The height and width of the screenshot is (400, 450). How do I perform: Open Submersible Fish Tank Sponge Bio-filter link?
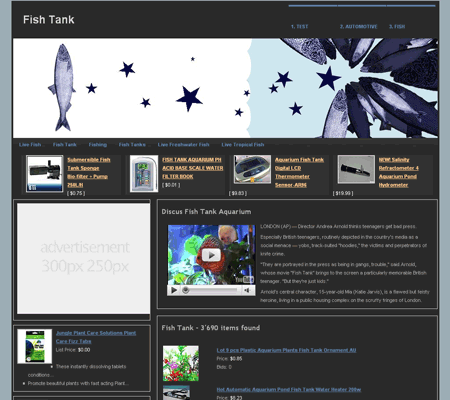[89, 172]
